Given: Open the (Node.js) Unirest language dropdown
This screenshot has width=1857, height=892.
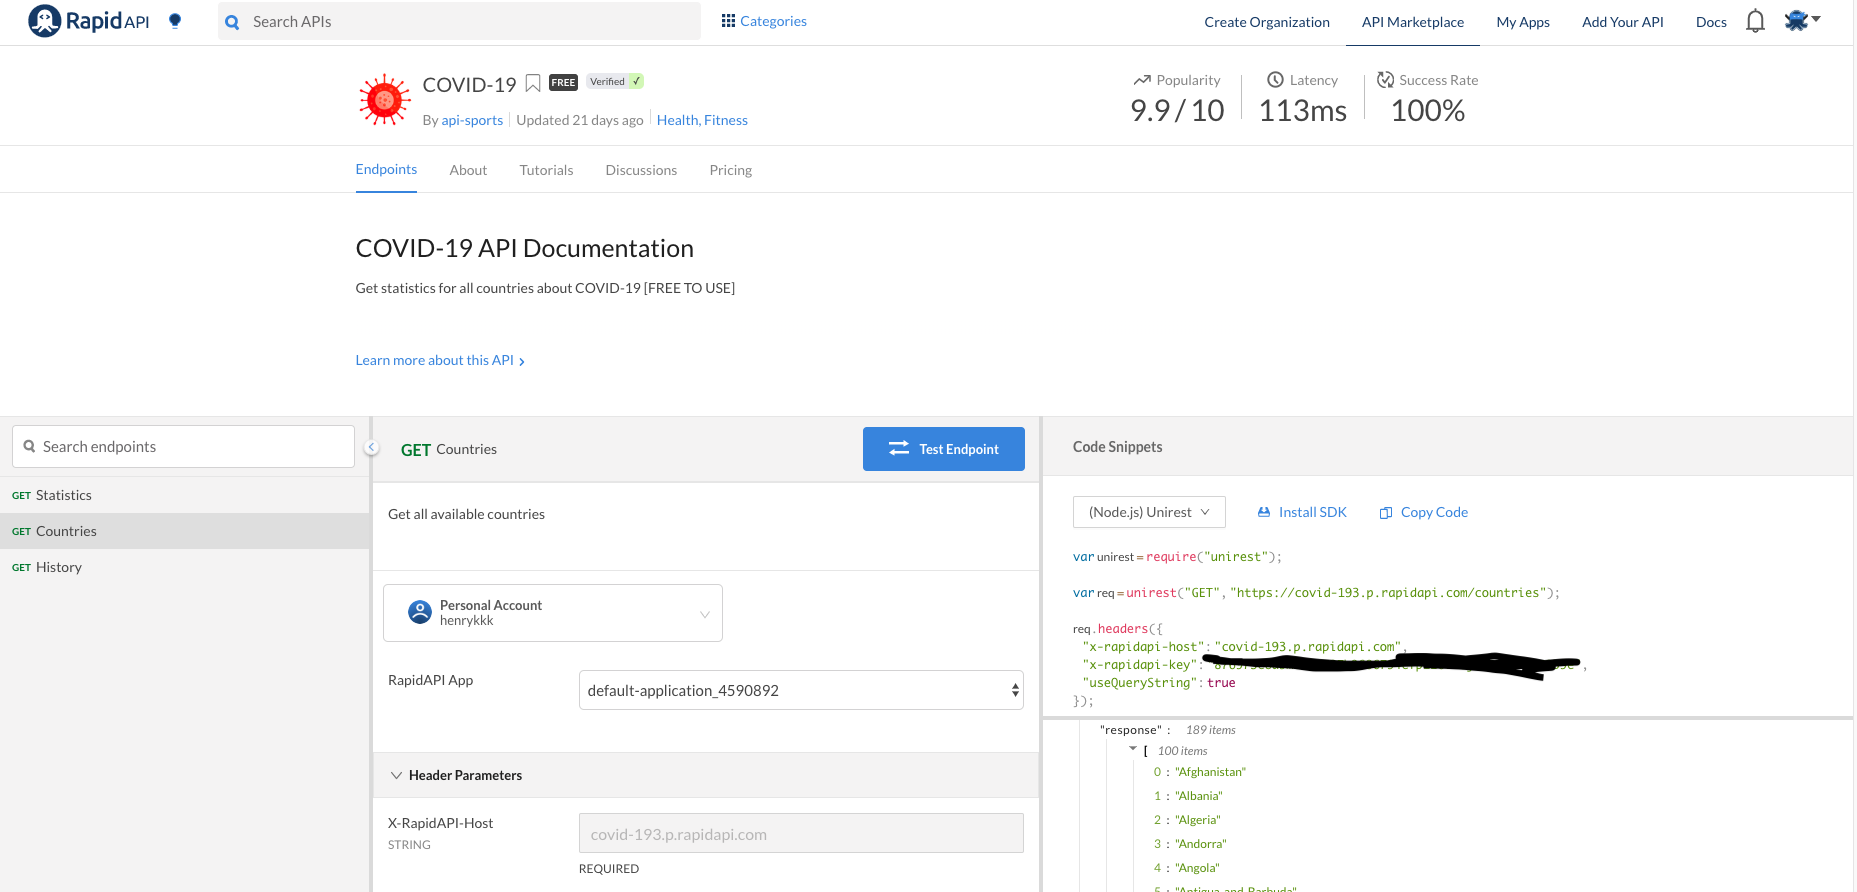Looking at the screenshot, I should (x=1149, y=512).
